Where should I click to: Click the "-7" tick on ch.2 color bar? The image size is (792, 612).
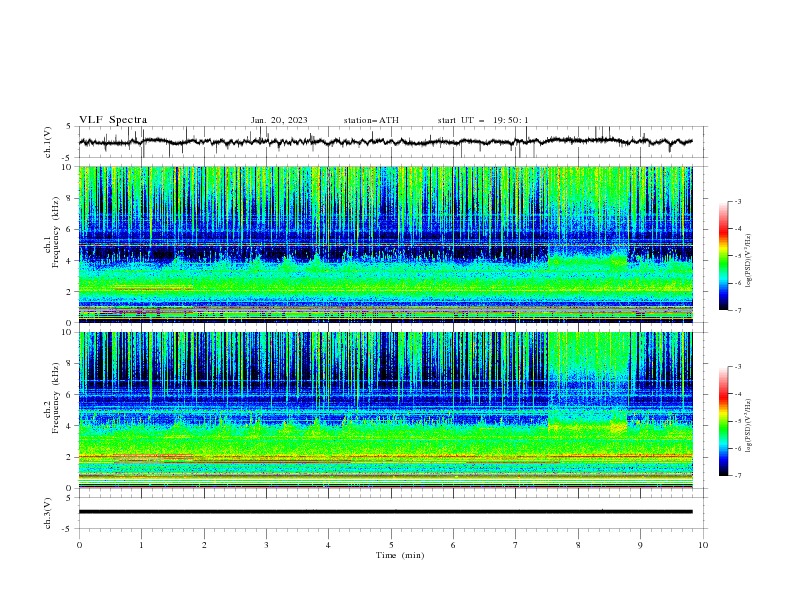[x=738, y=476]
